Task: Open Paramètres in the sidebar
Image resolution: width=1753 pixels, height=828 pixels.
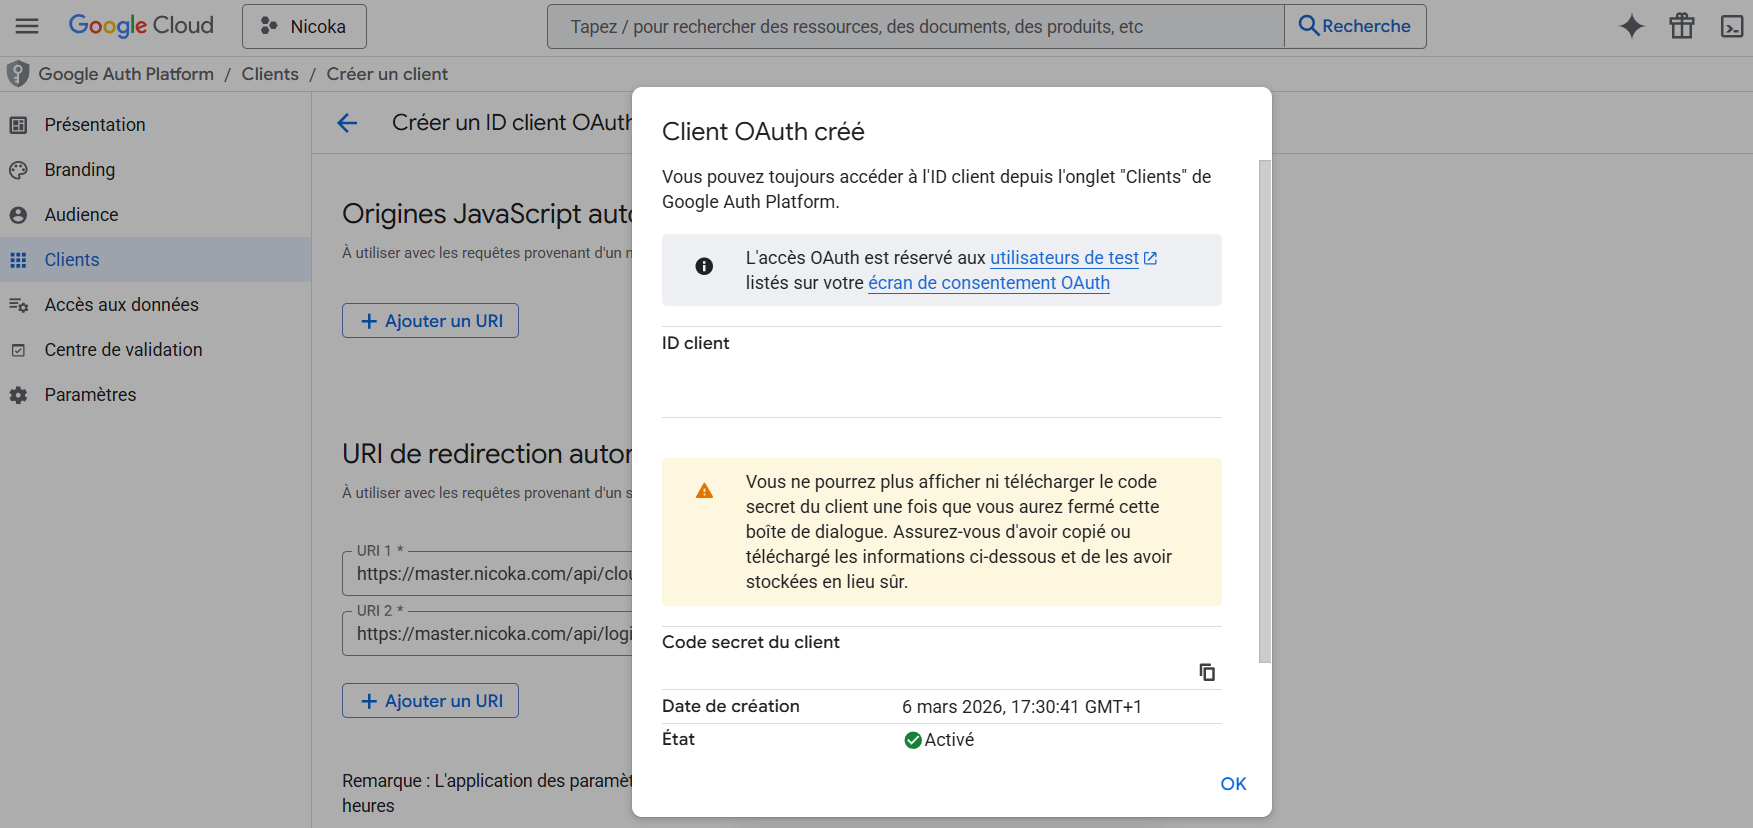Action: point(90,395)
